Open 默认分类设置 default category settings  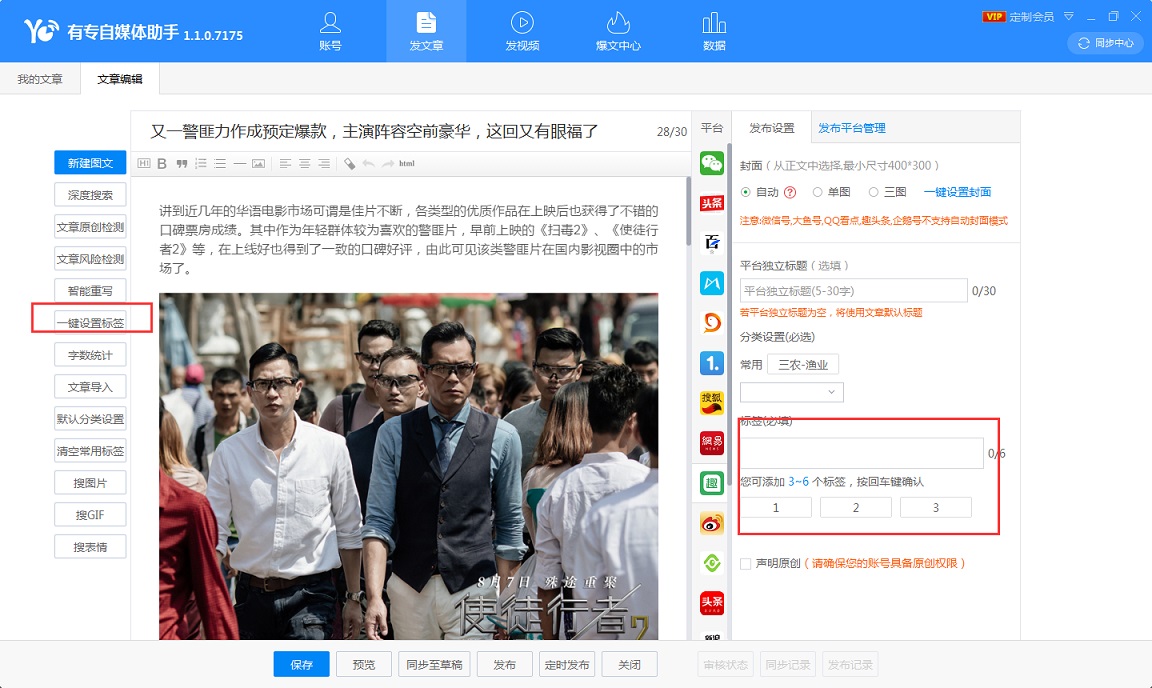coord(90,418)
